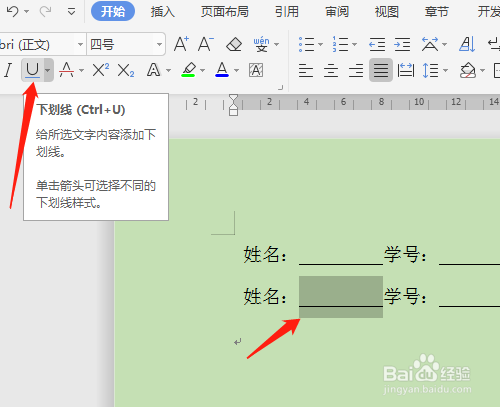Screen dimensions: 500x407
Task: Open the 插入 ribbon tab
Action: click(x=162, y=12)
